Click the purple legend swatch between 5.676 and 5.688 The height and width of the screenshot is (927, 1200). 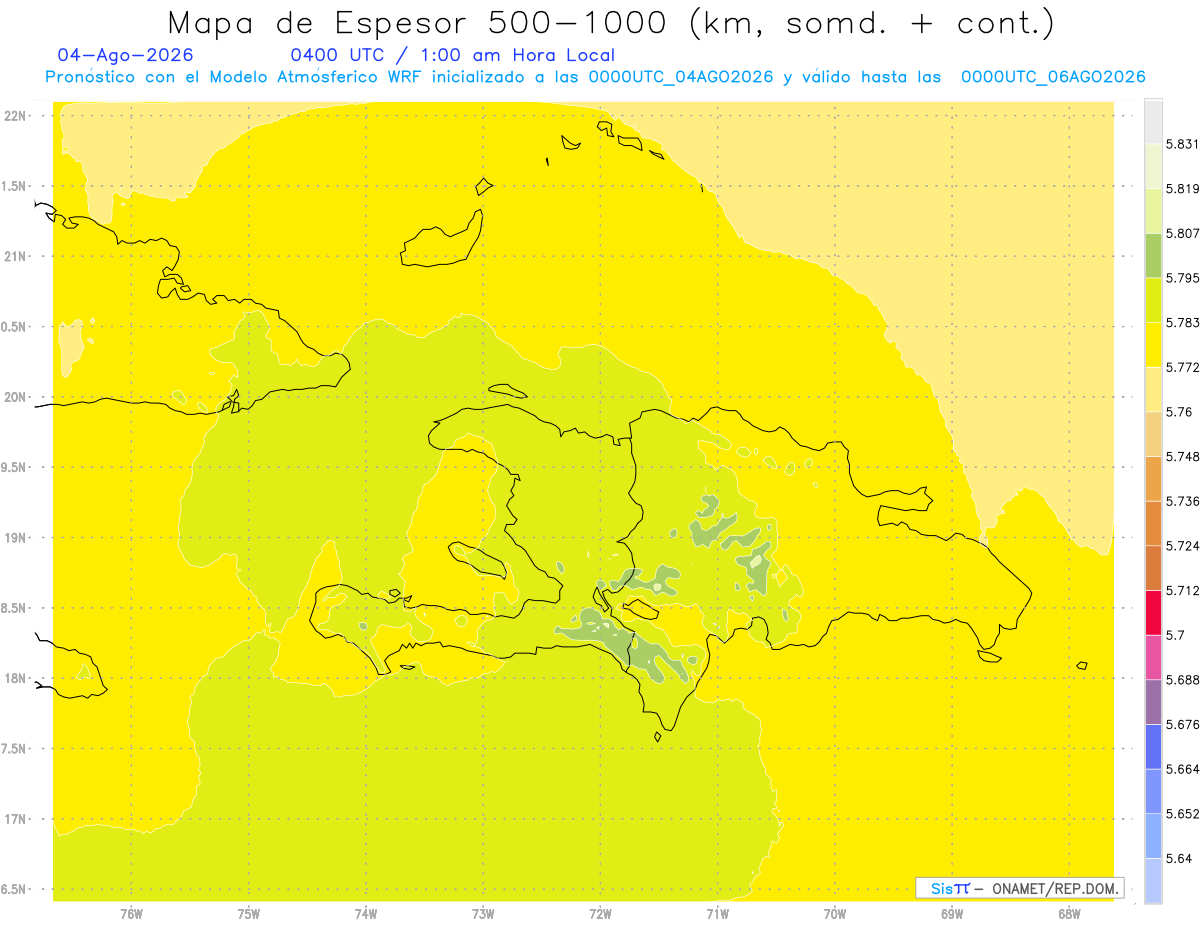(1153, 701)
